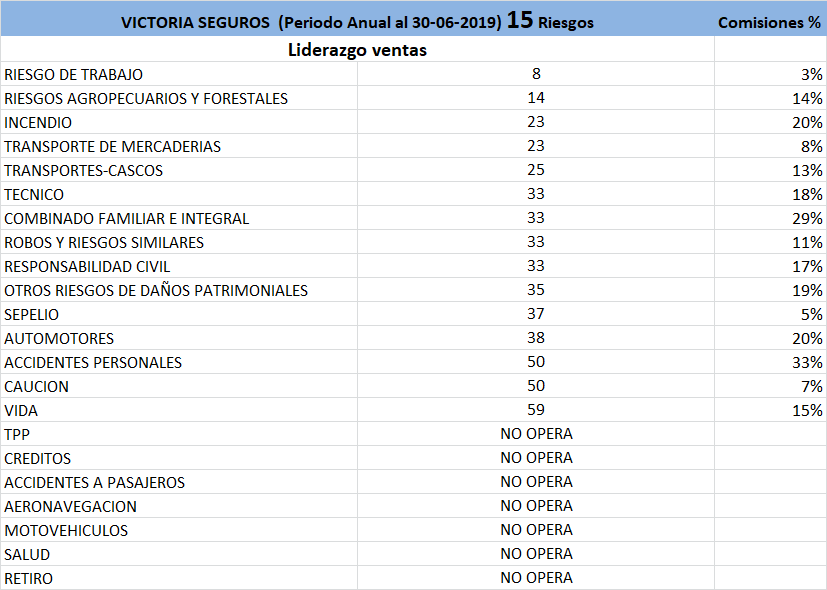Click 'NO OPERA' in the TPP row

click(x=536, y=433)
